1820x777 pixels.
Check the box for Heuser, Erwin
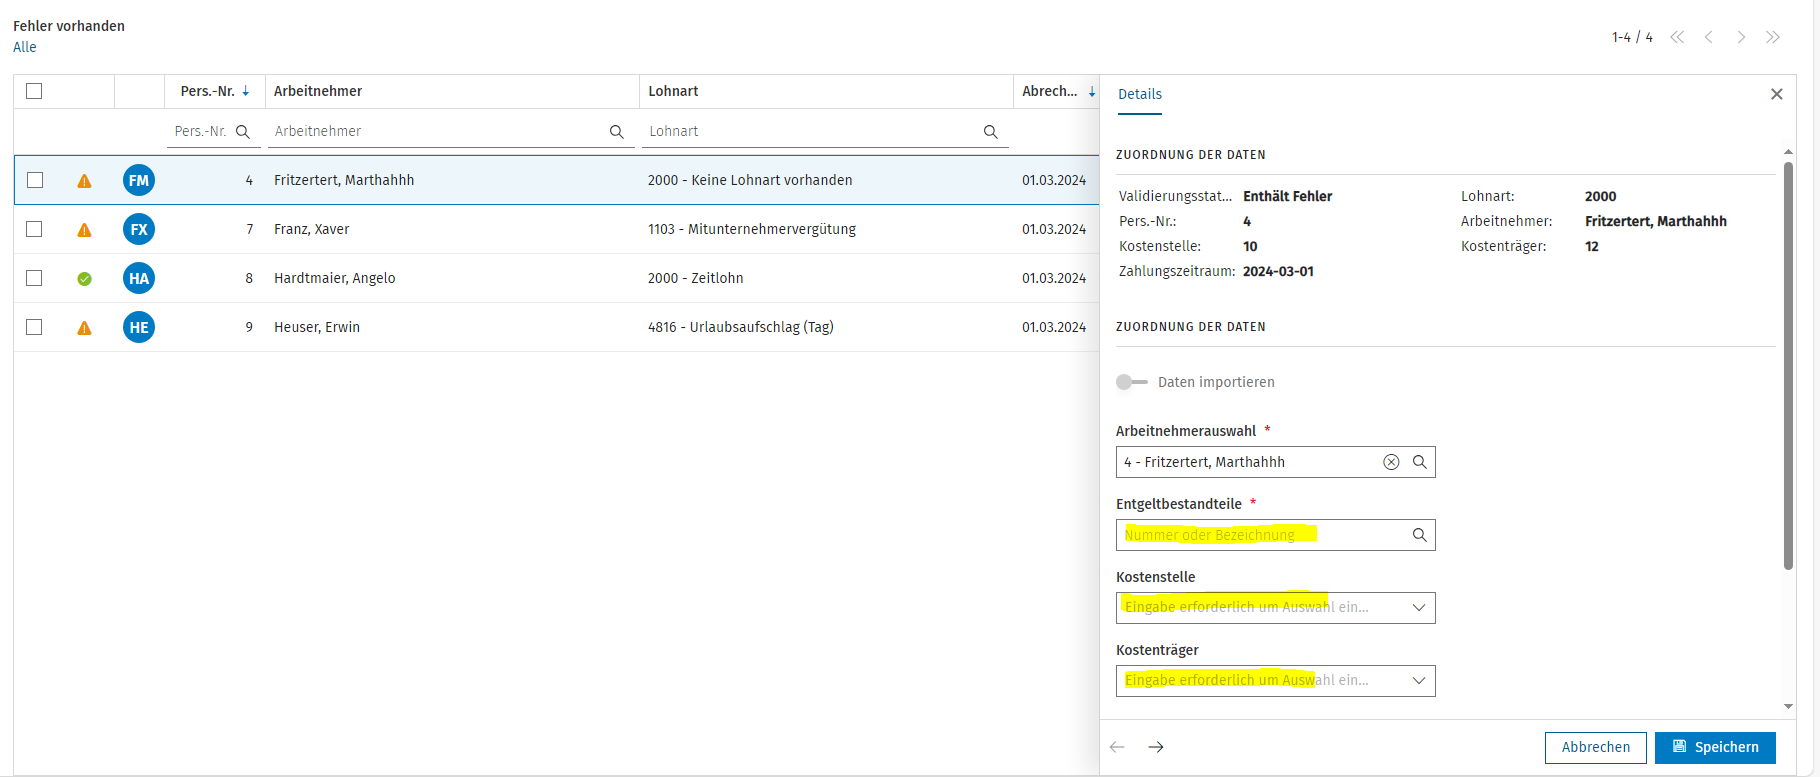[35, 327]
